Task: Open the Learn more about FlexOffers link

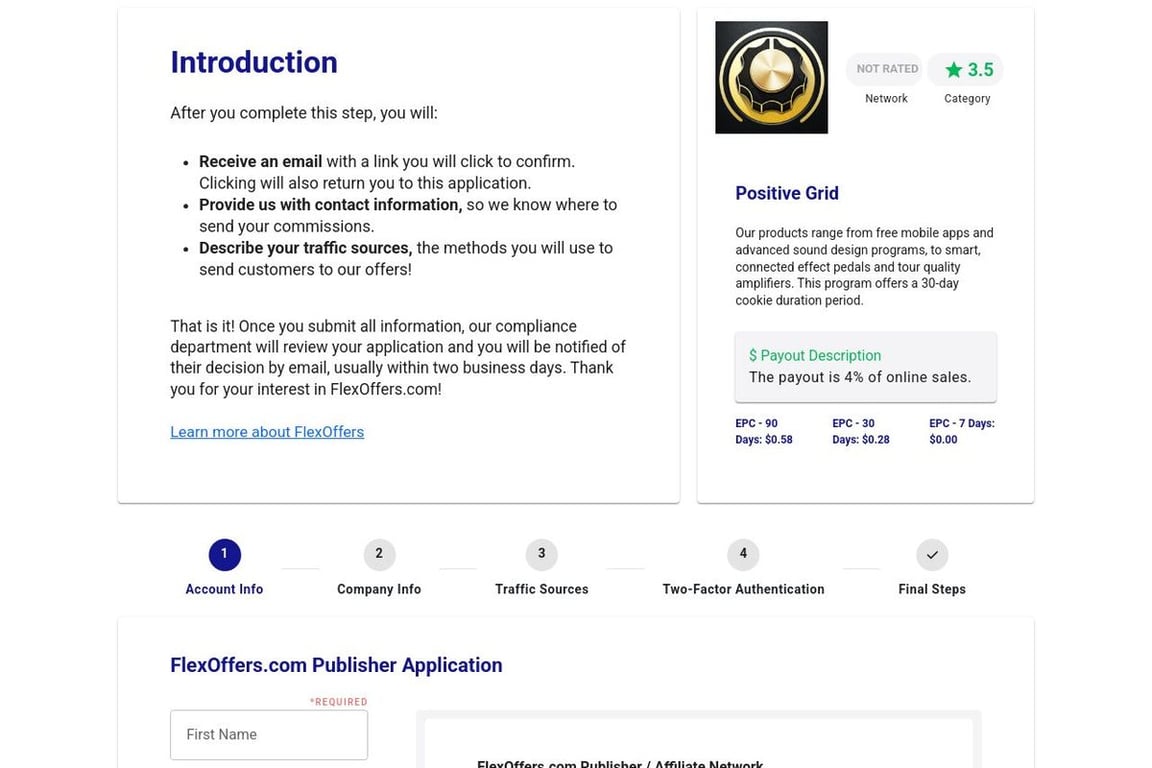Action: [267, 432]
